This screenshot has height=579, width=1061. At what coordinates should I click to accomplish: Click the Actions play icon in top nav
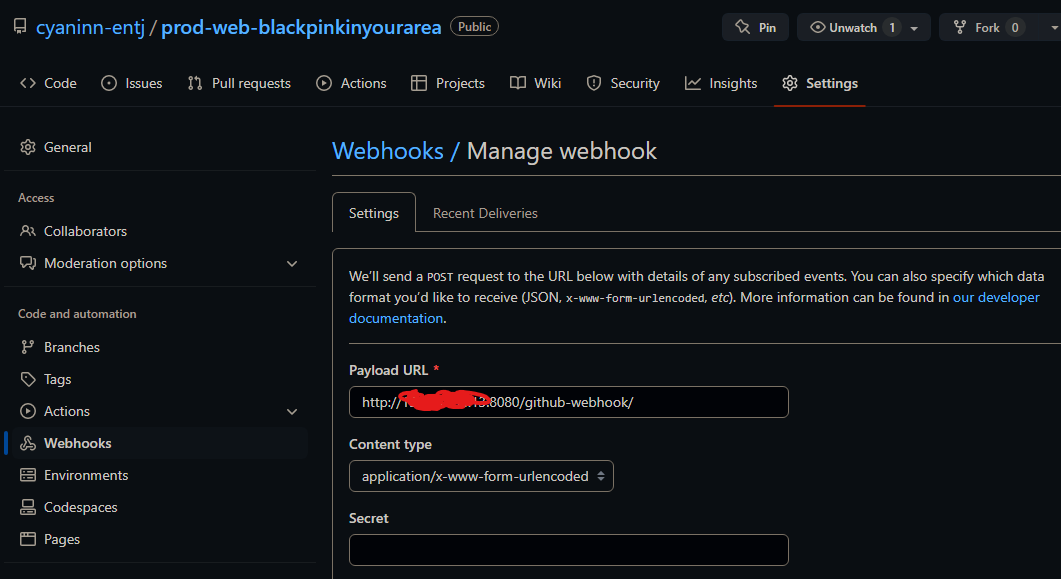point(324,83)
